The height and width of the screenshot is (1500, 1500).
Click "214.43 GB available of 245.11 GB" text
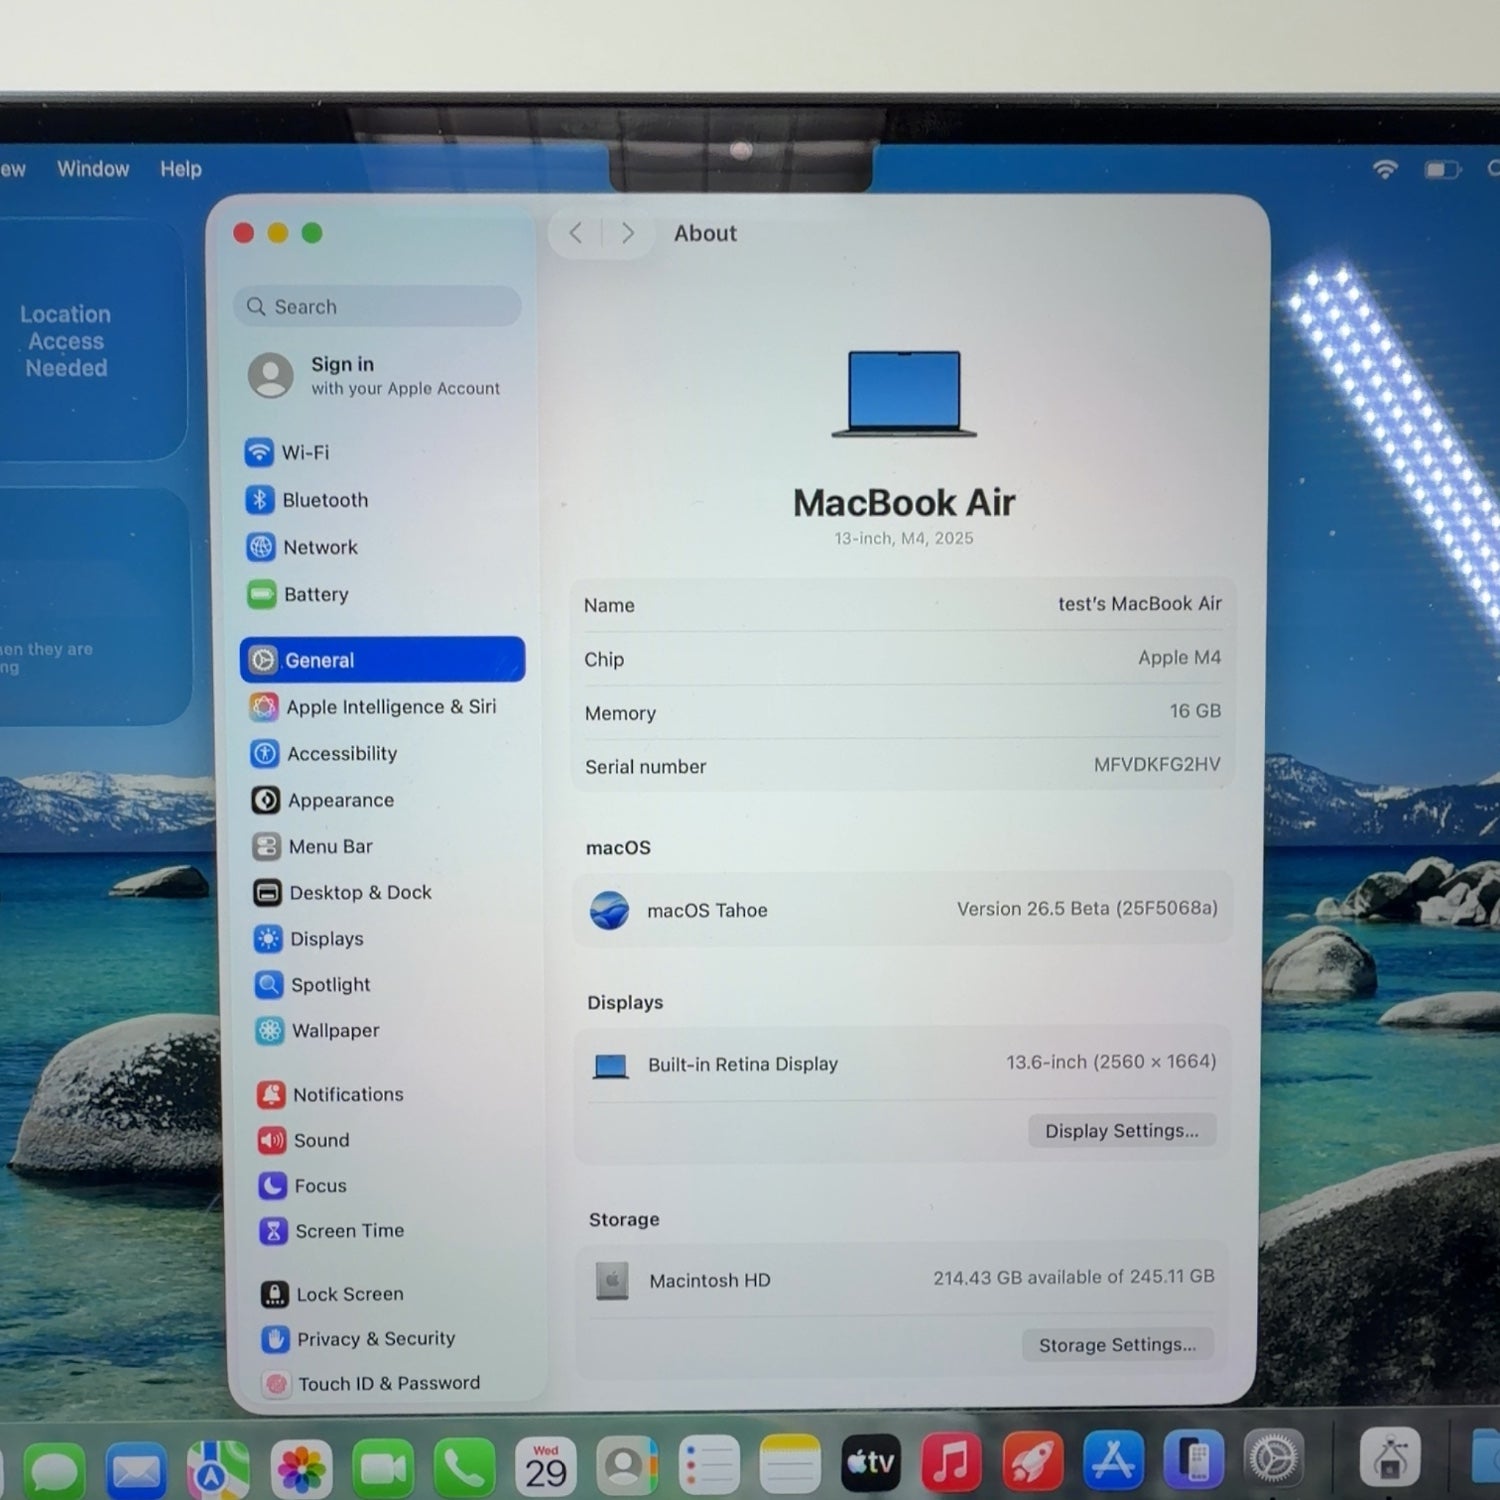tap(1074, 1277)
